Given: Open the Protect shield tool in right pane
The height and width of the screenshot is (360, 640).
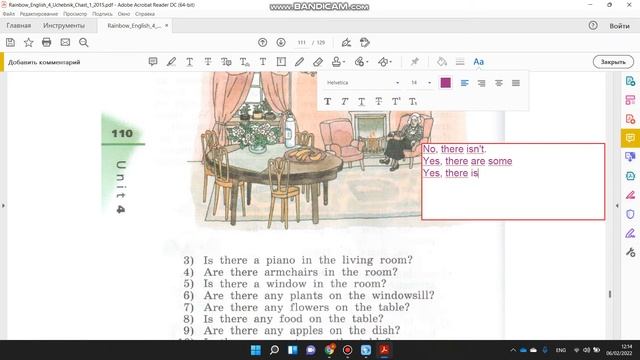Looking at the screenshot, I should pos(630,214).
